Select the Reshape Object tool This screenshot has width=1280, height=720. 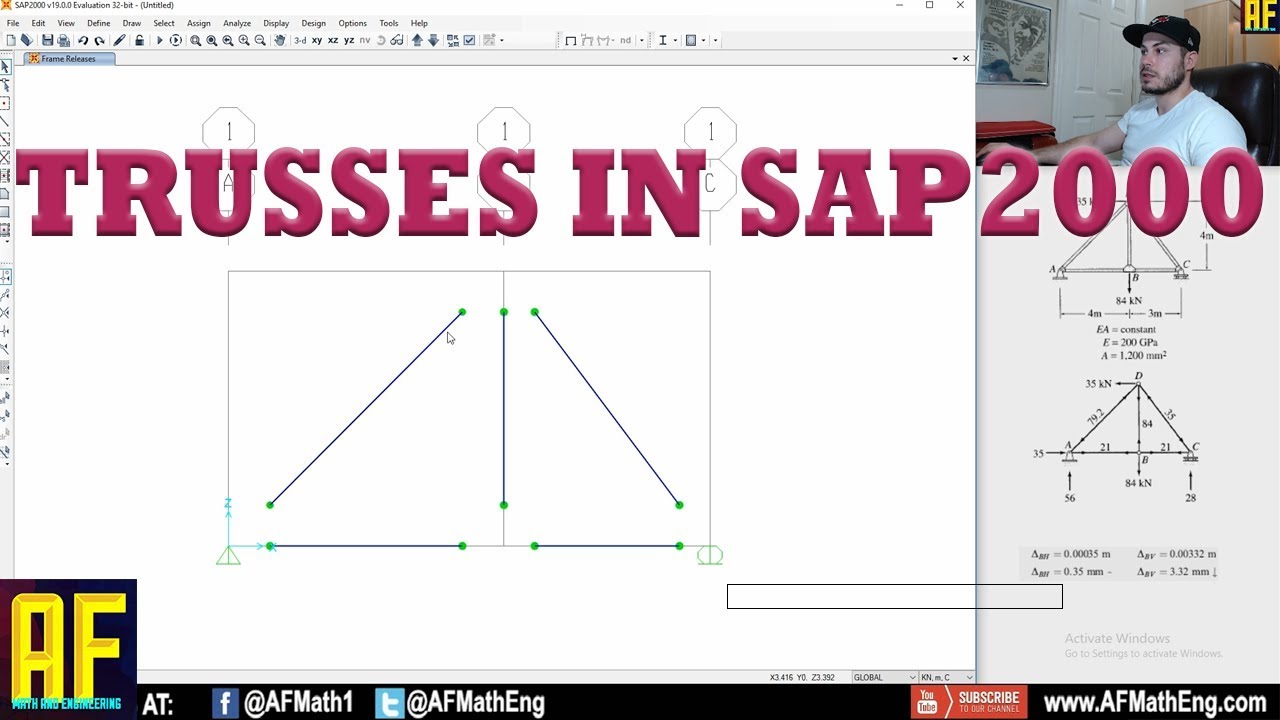pyautogui.click(x=6, y=84)
